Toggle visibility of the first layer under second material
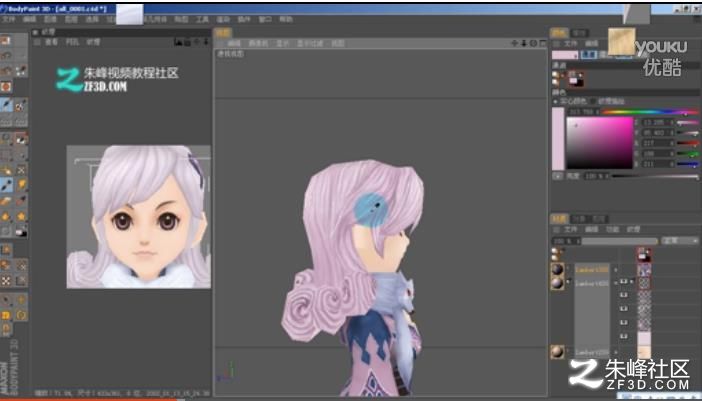This screenshot has height=401, width=702. pyautogui.click(x=624, y=282)
